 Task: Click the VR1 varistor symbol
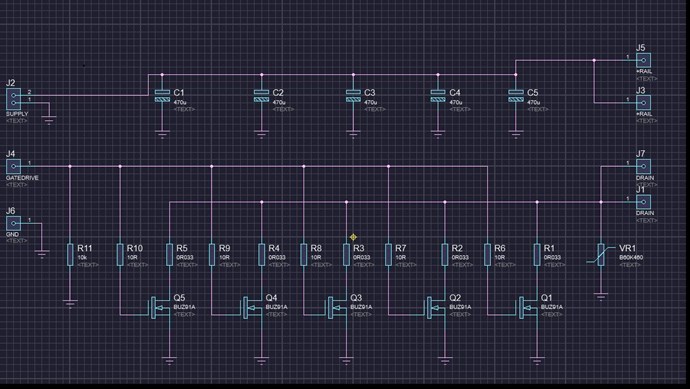tap(601, 255)
